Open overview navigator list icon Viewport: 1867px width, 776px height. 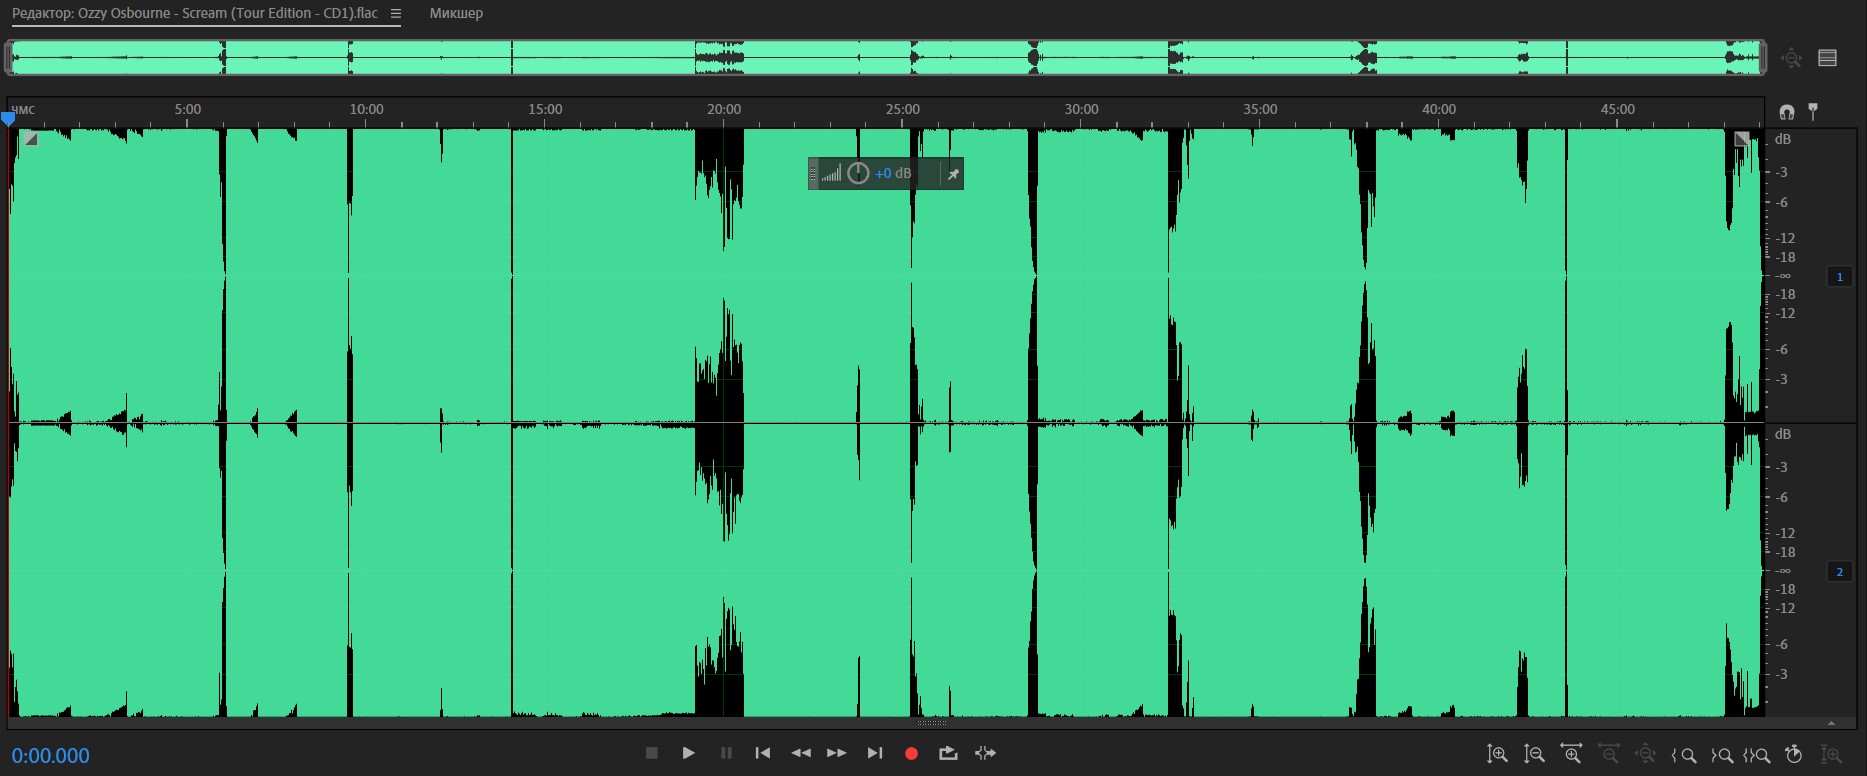coord(1828,58)
